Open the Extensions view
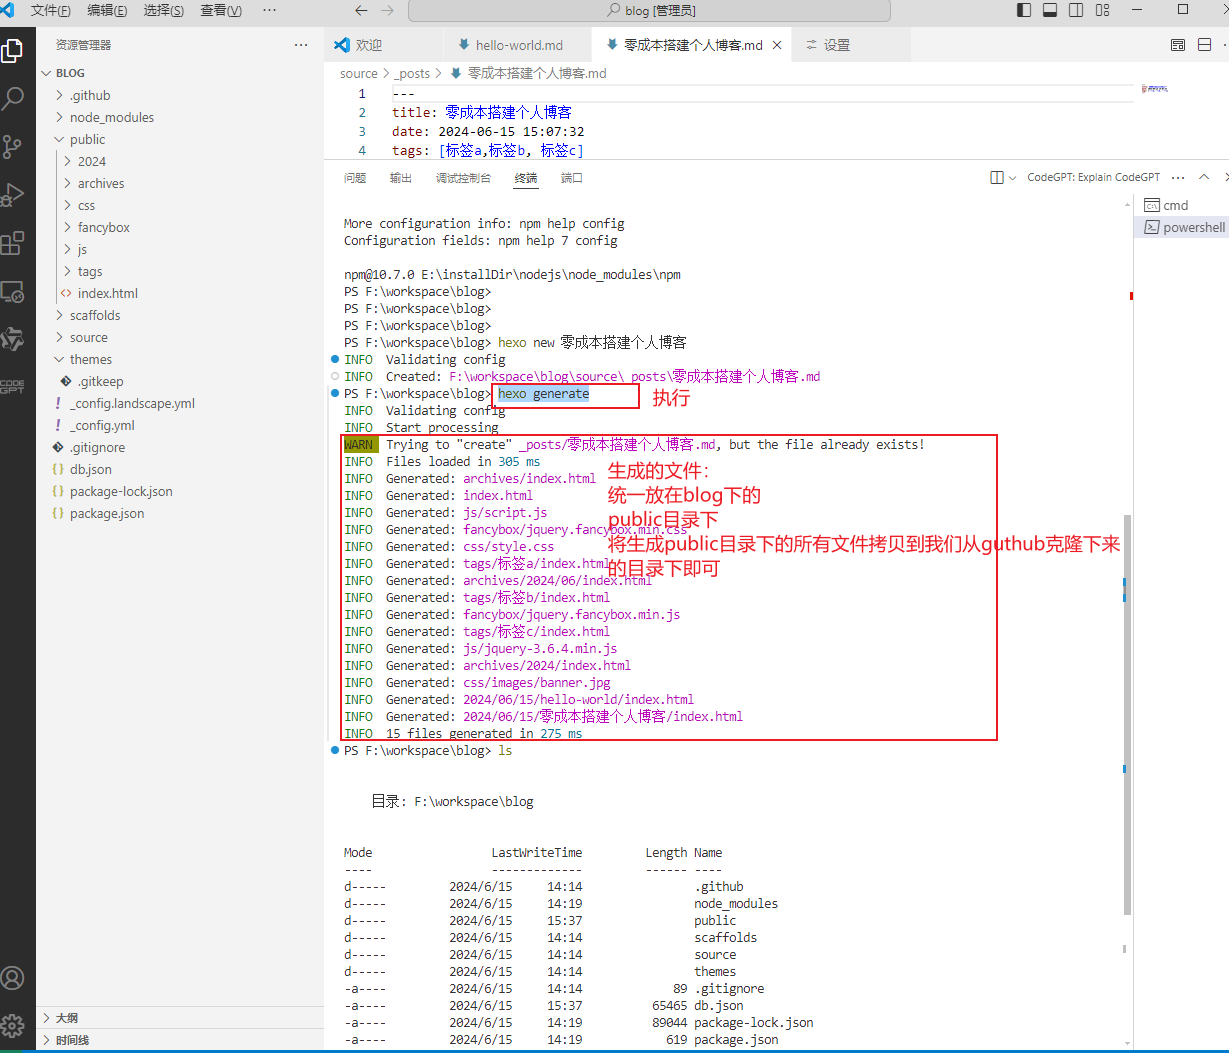1229x1053 pixels. pyautogui.click(x=13, y=243)
